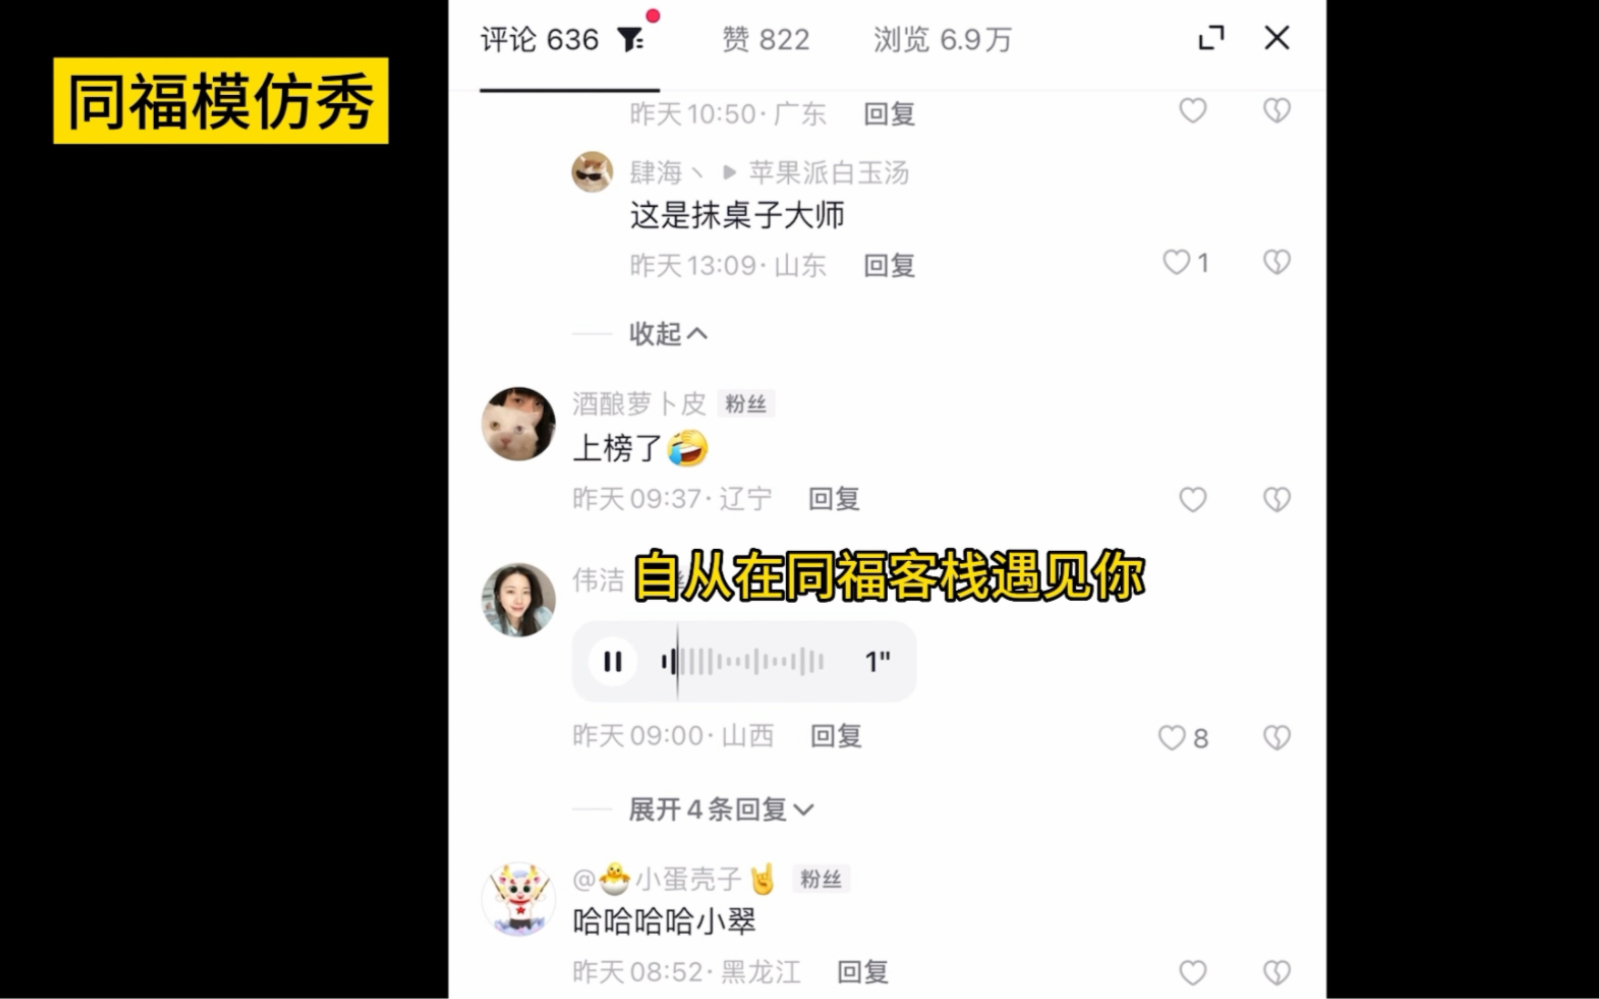Expand the comments panel to full screen

point(1211,39)
